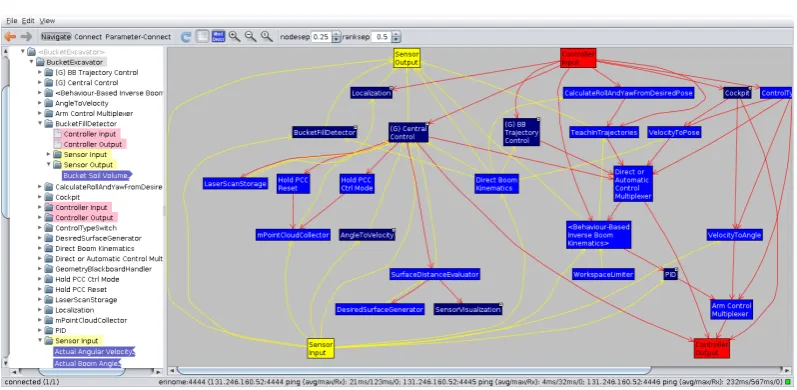Decrease the ranksep spinner value
The height and width of the screenshot is (390, 797).
pos(396,40)
